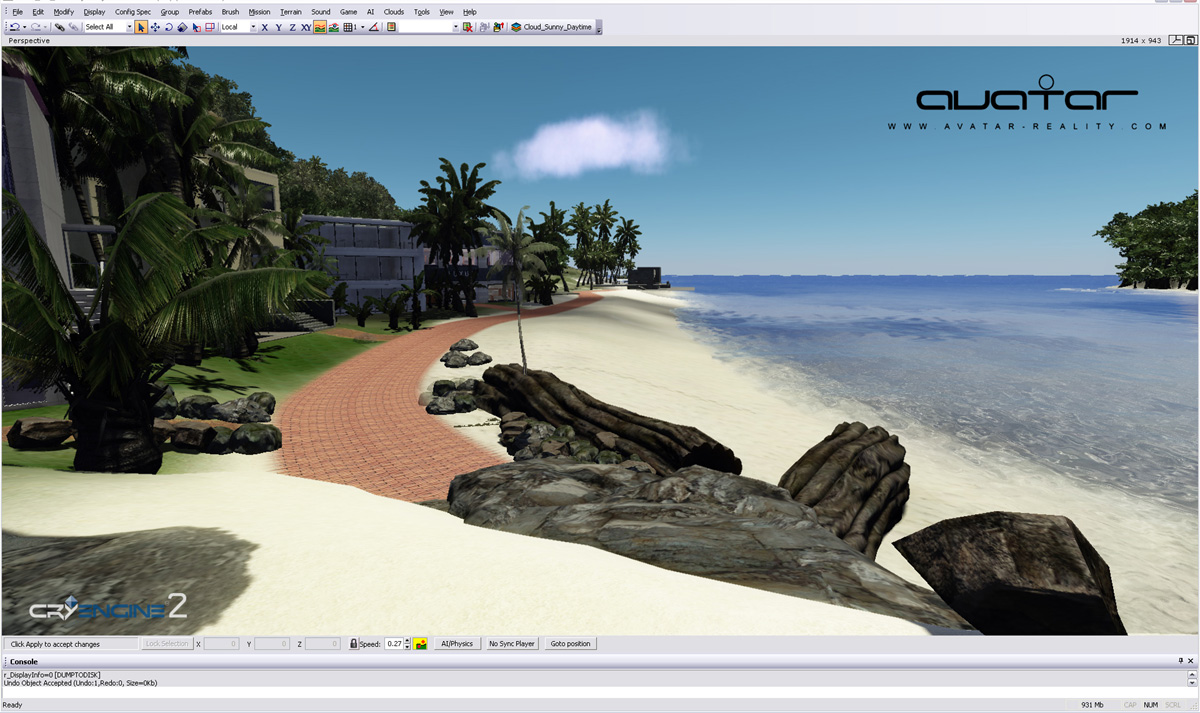Open the object list book icon
Viewport: 1200px width, 713px height.
click(x=390, y=27)
